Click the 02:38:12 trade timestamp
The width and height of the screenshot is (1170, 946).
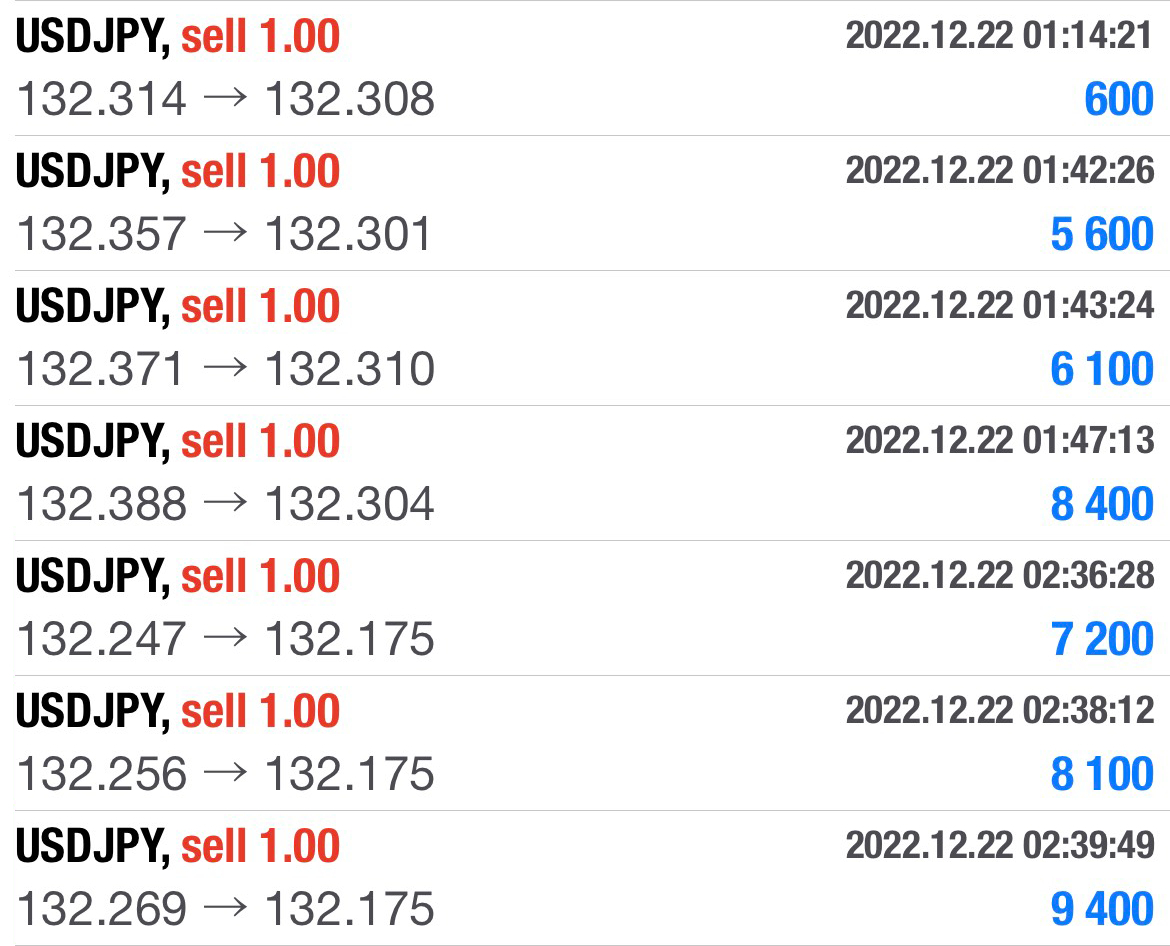click(999, 711)
